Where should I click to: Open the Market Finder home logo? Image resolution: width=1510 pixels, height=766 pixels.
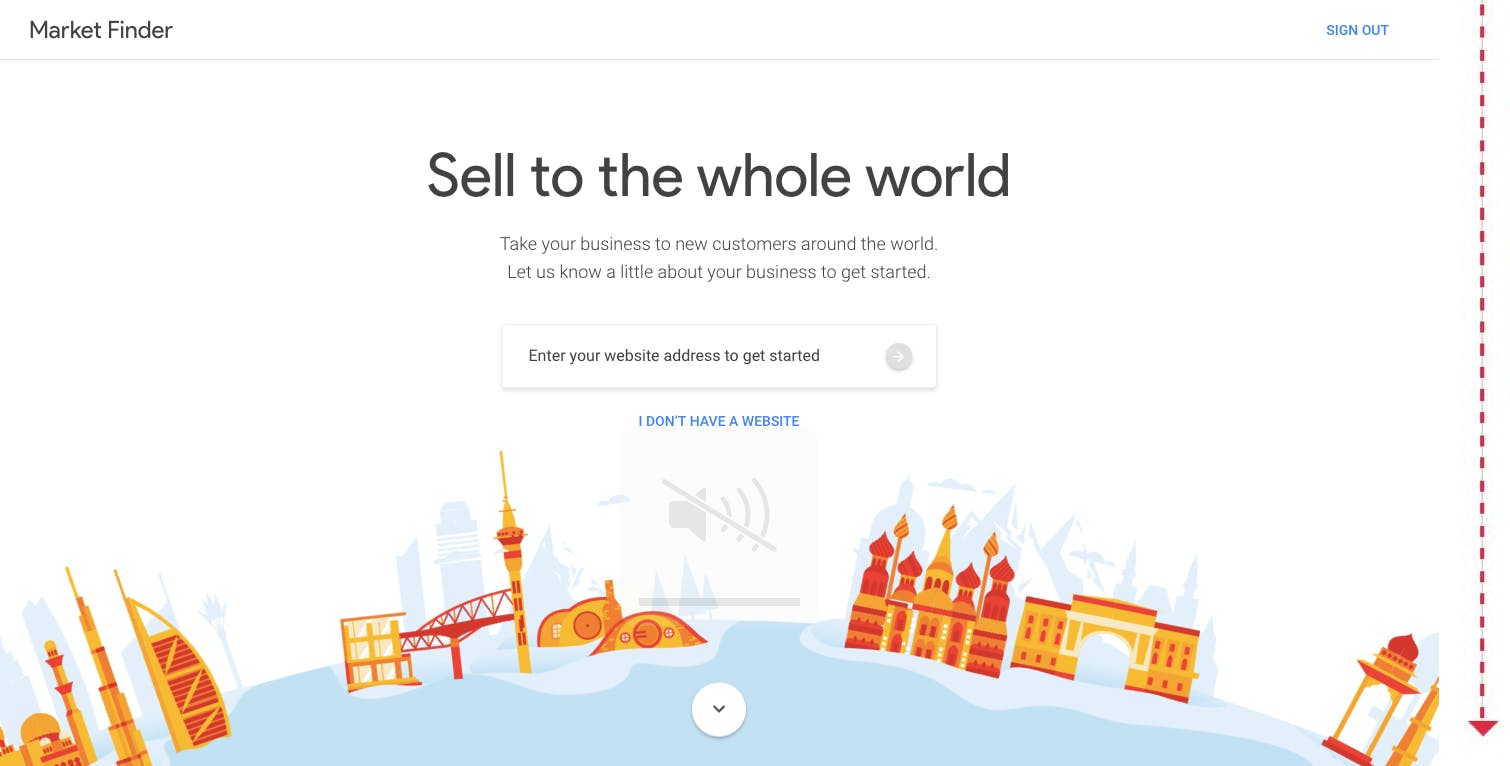[101, 30]
